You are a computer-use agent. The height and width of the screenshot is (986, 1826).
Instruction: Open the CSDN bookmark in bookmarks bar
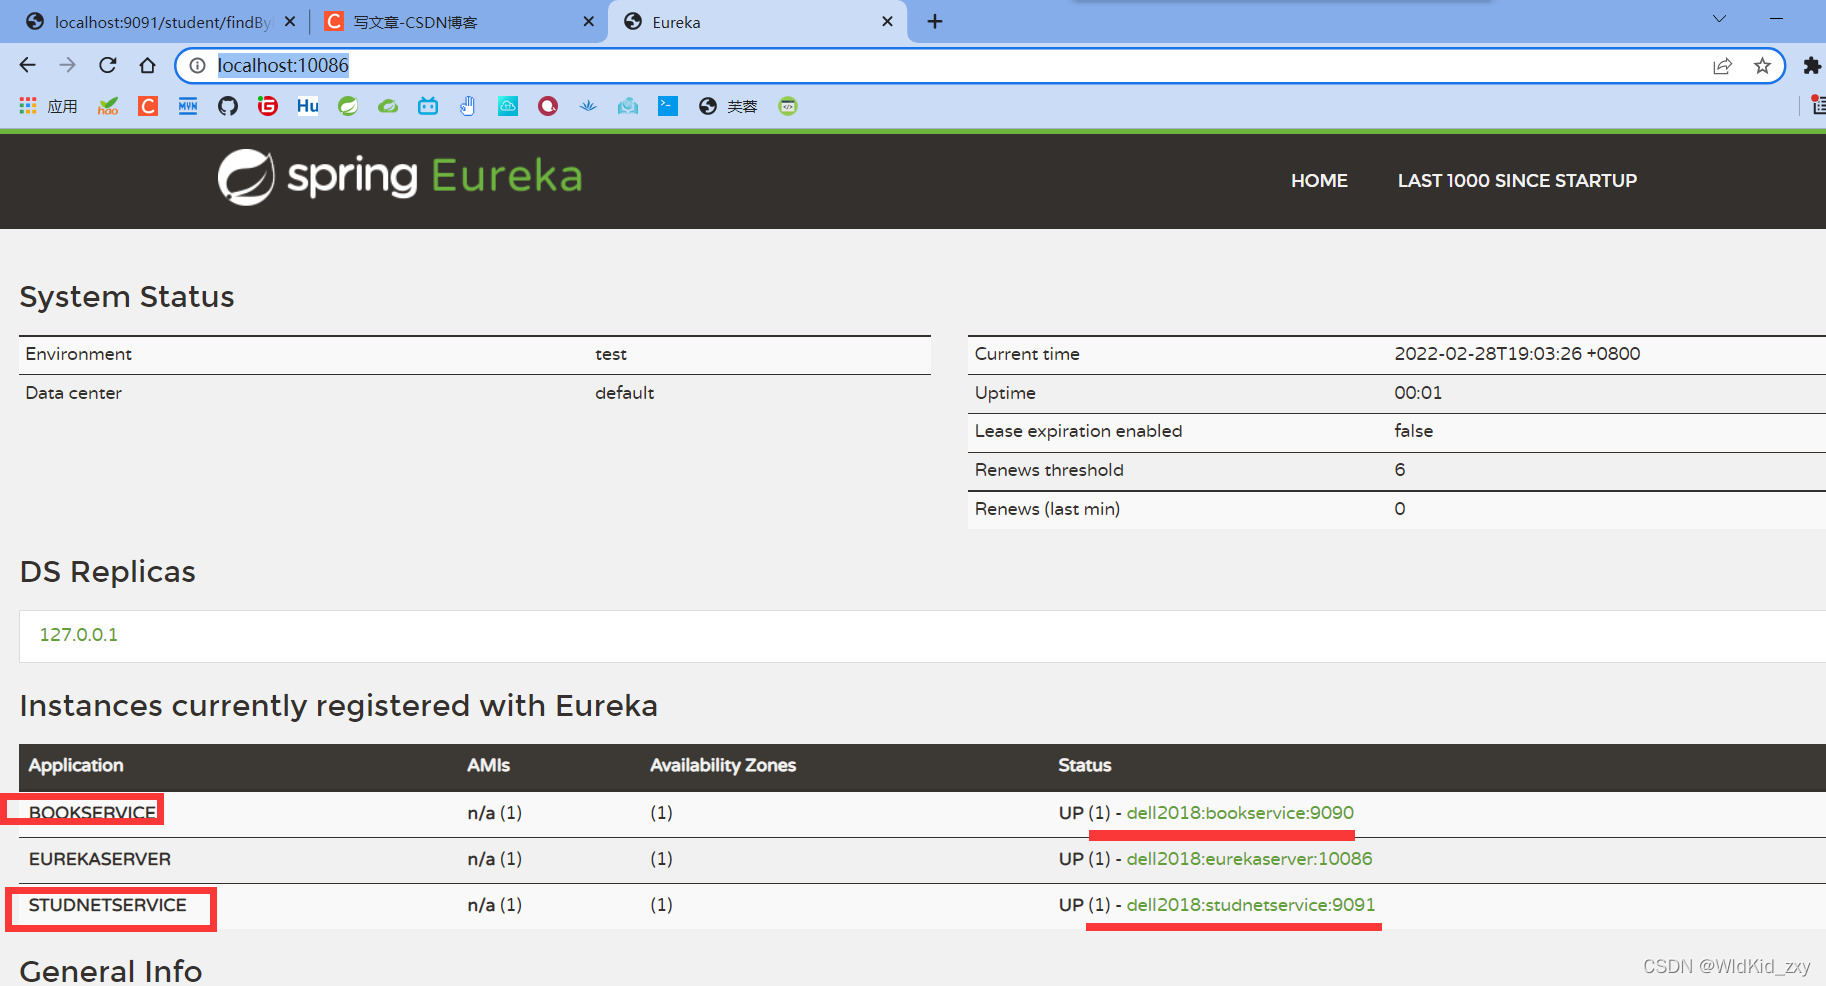coord(148,106)
